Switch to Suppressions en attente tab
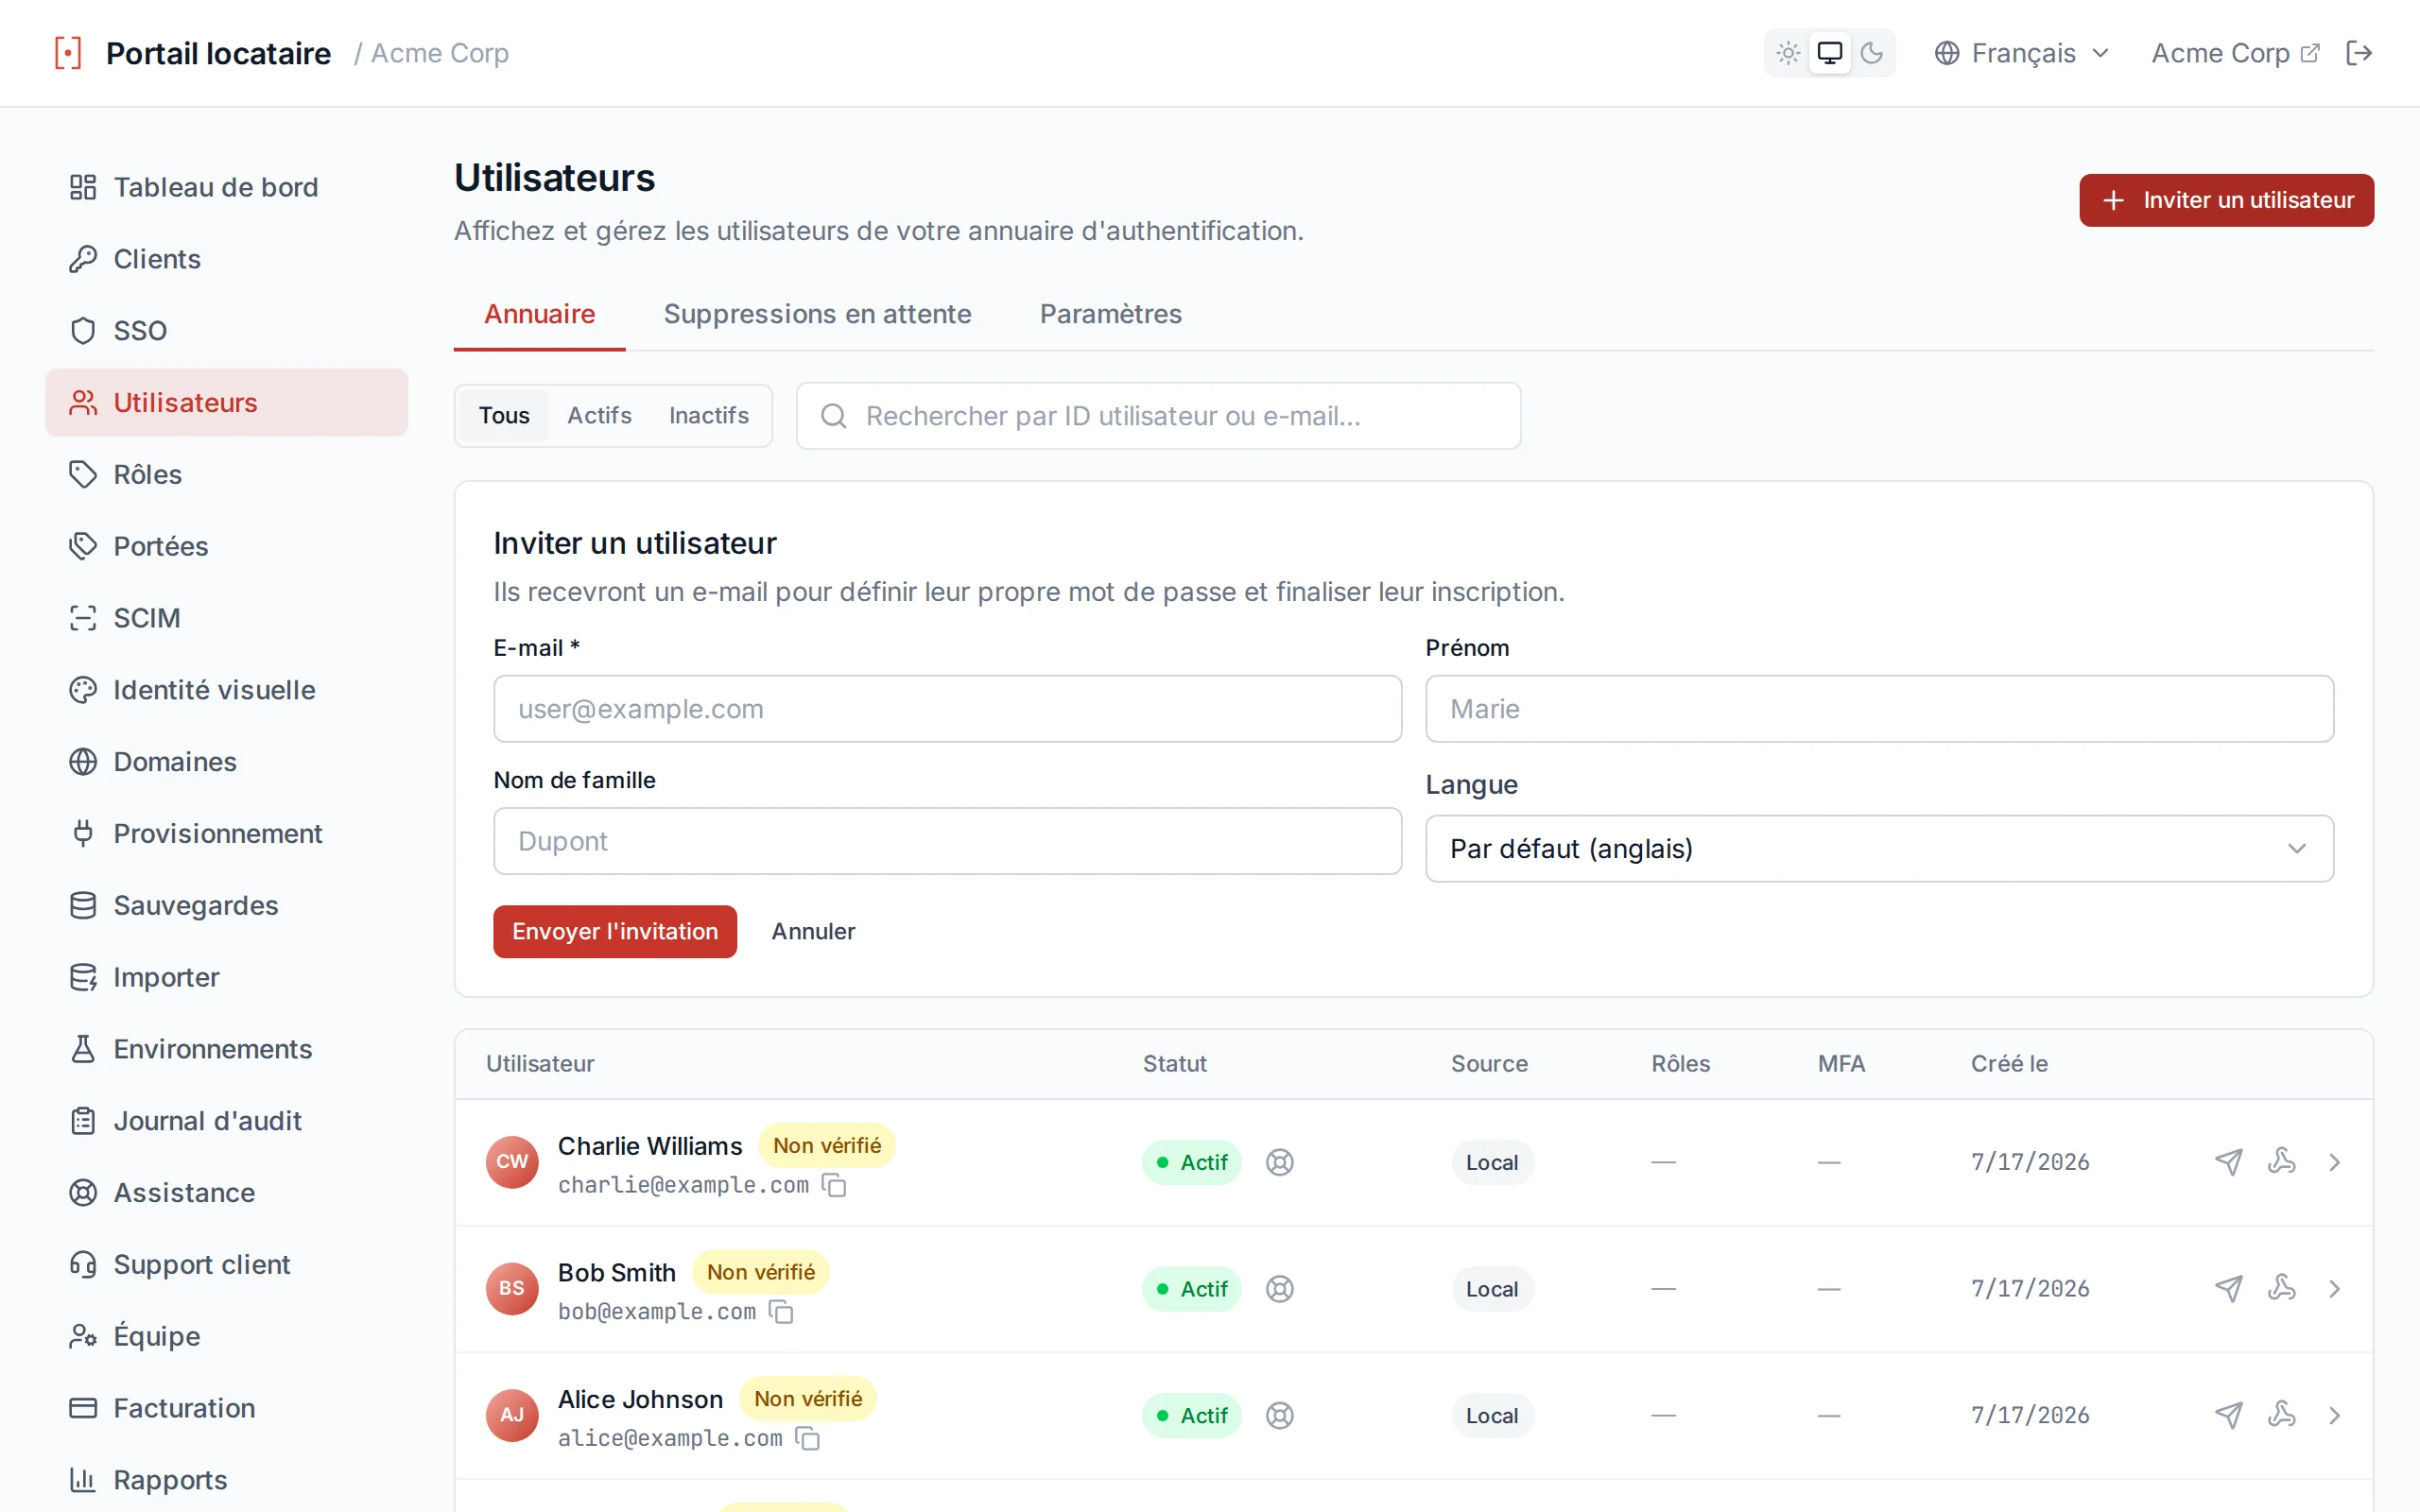Viewport: 2420px width, 1512px height. pyautogui.click(x=817, y=314)
